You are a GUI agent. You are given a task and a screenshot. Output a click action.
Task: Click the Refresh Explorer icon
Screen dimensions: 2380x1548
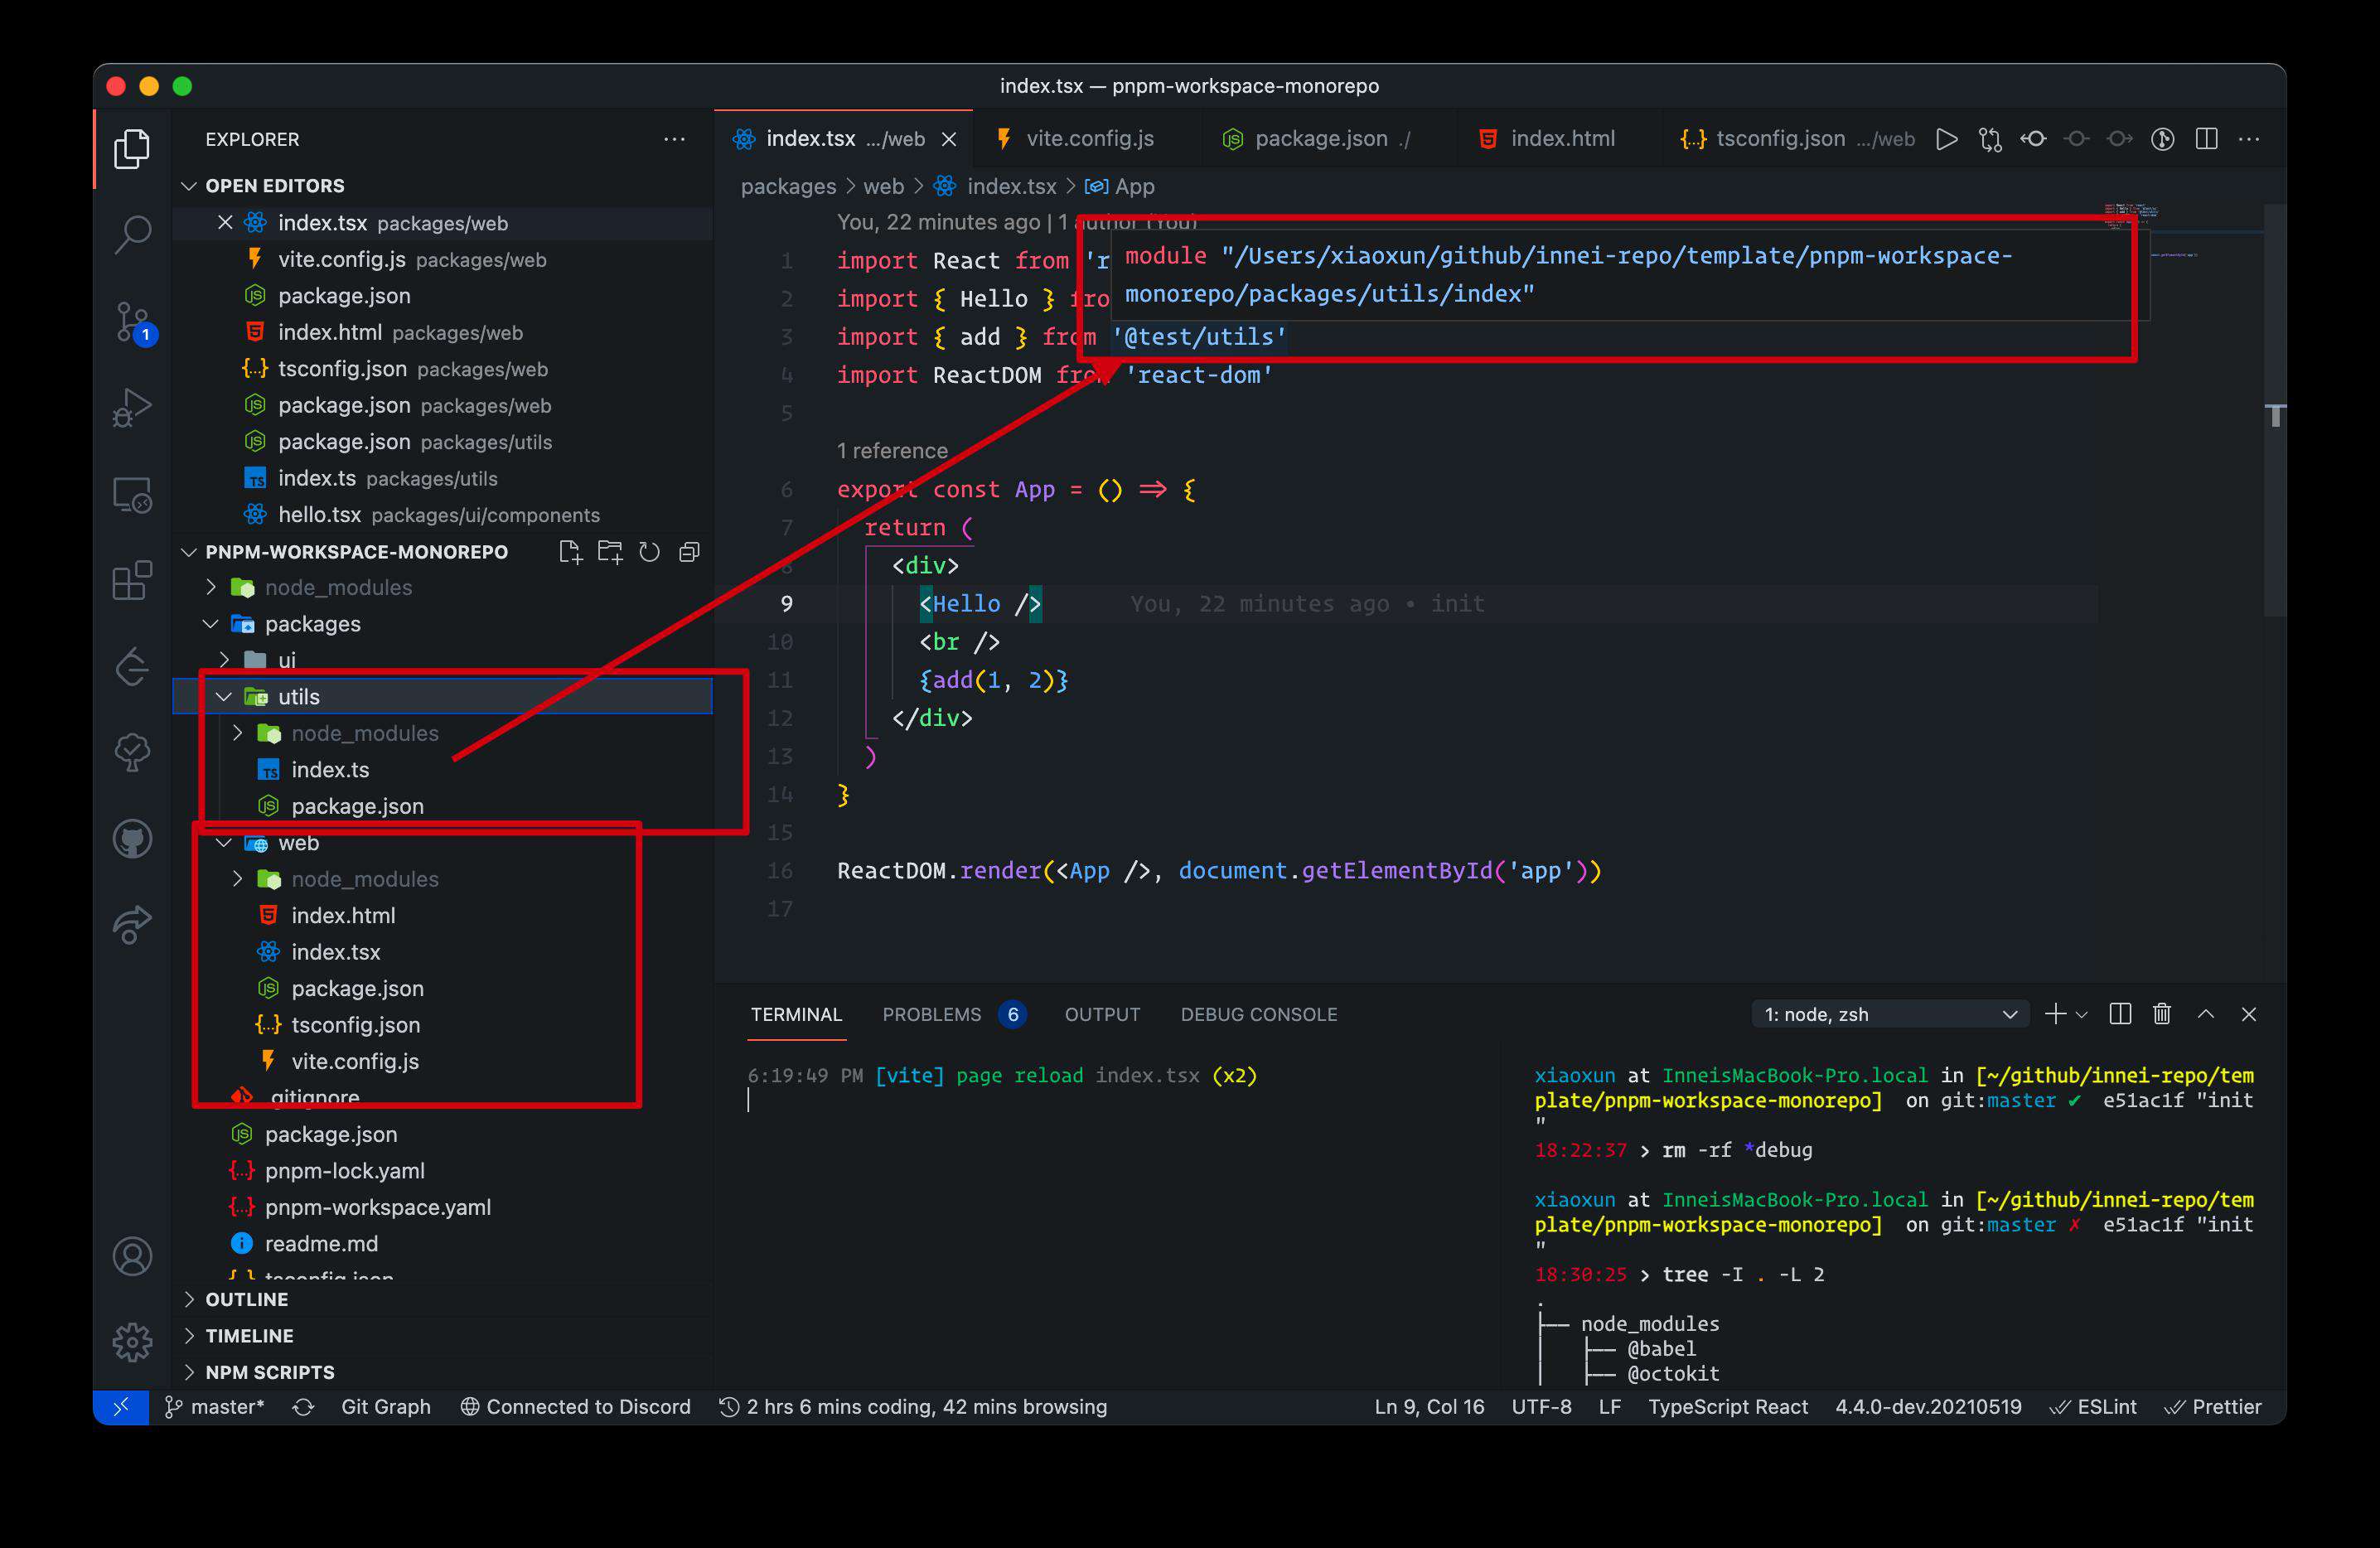(650, 552)
